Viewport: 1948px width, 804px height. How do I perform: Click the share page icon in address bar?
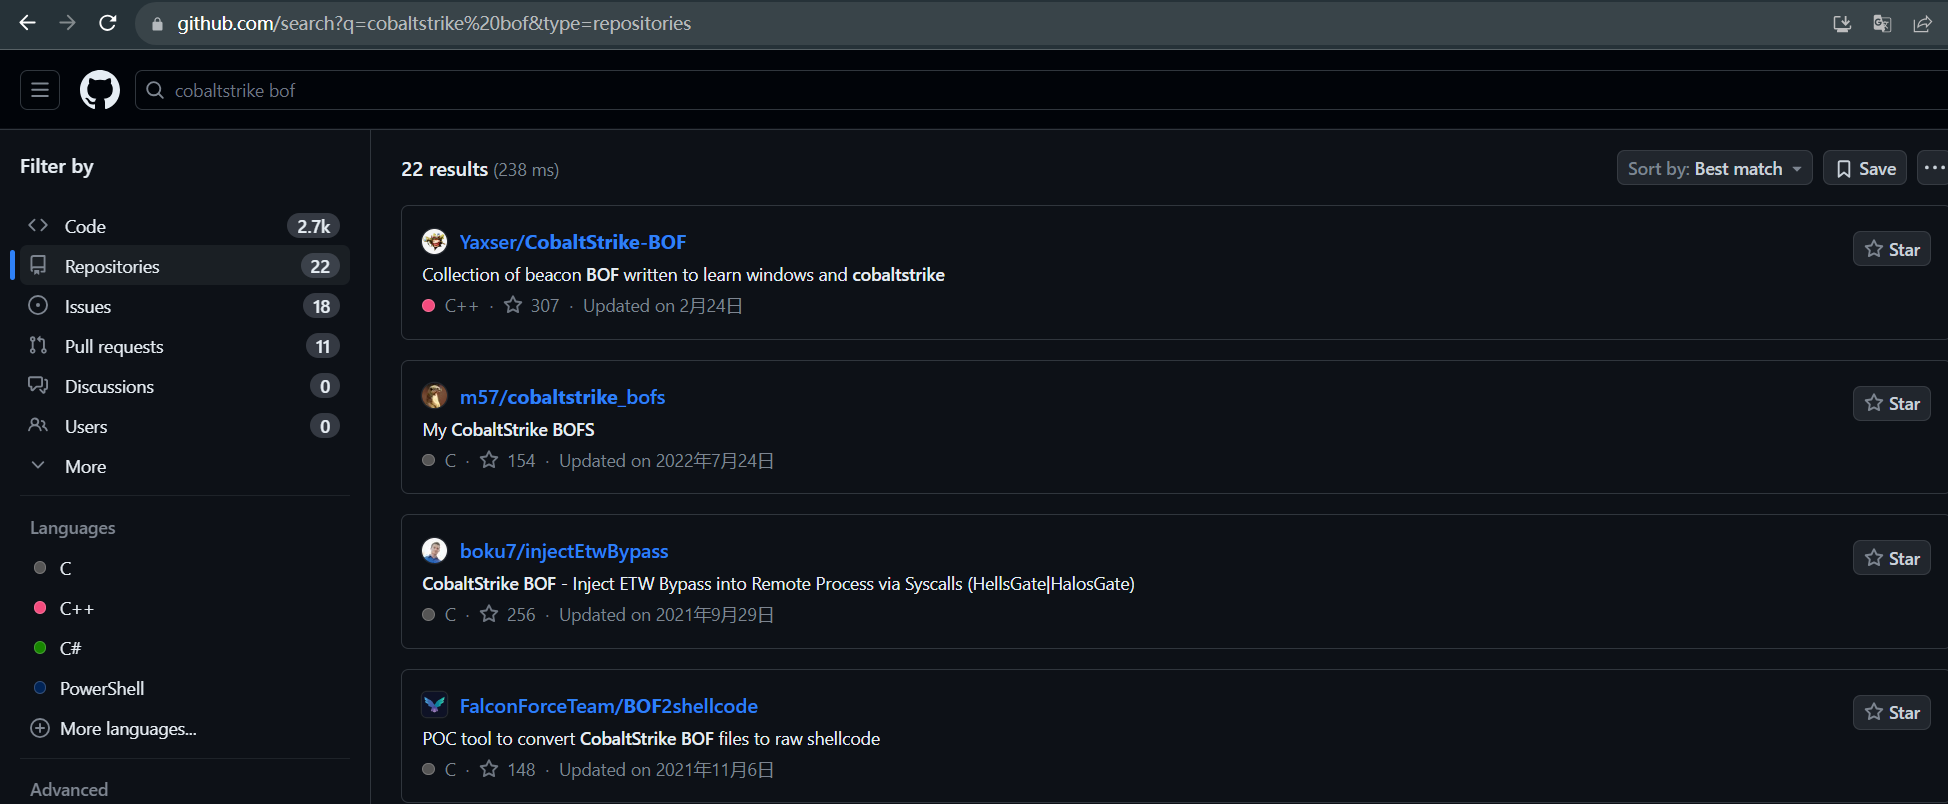(x=1922, y=23)
